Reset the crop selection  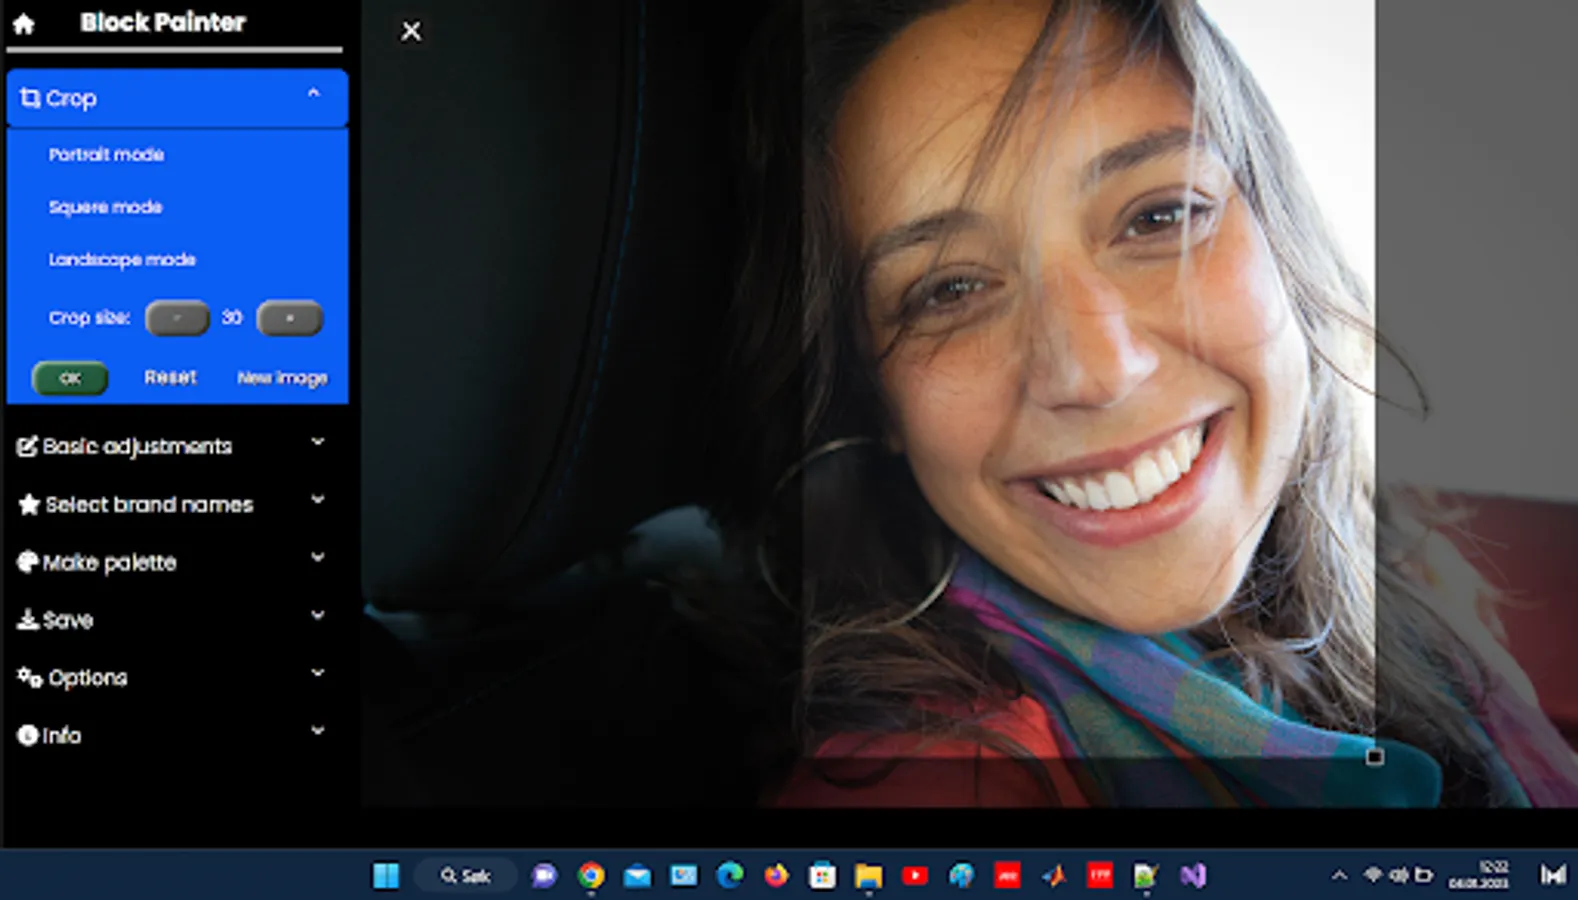(170, 378)
